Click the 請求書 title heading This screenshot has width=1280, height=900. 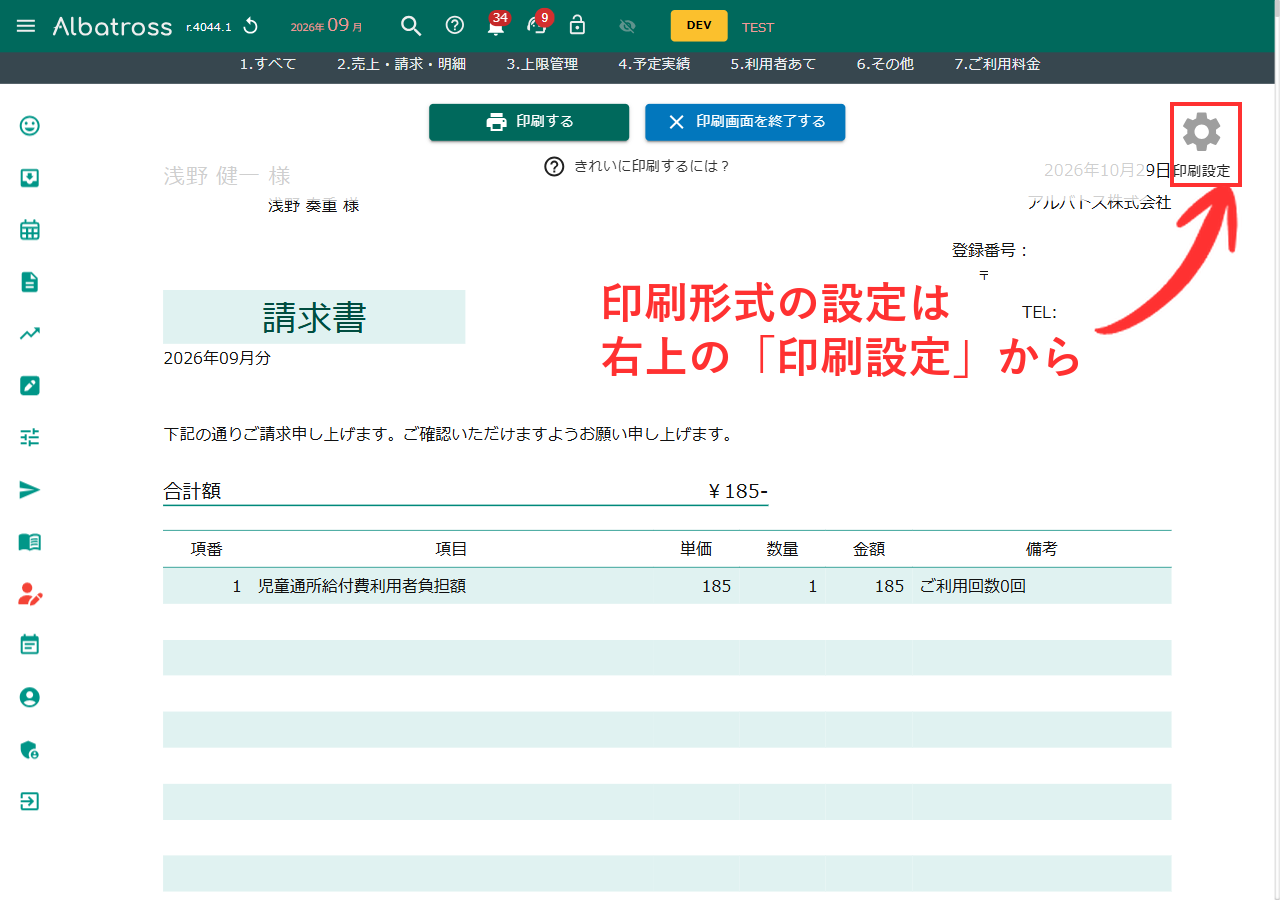pyautogui.click(x=314, y=317)
